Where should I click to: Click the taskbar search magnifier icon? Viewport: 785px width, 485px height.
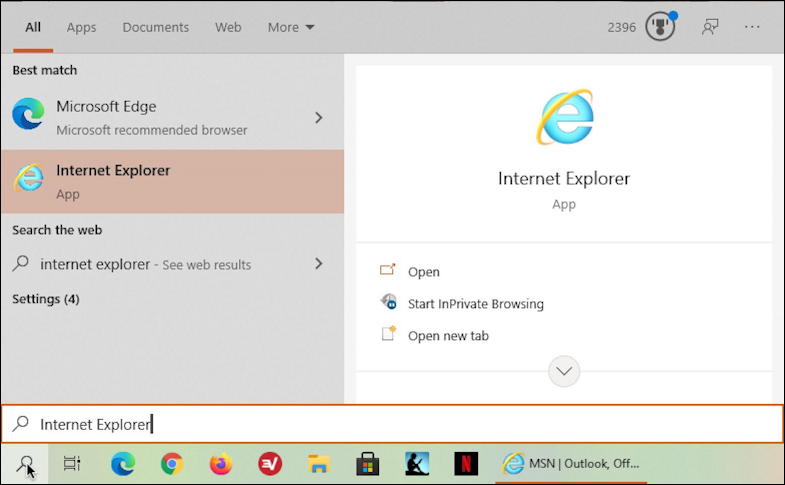click(x=25, y=464)
